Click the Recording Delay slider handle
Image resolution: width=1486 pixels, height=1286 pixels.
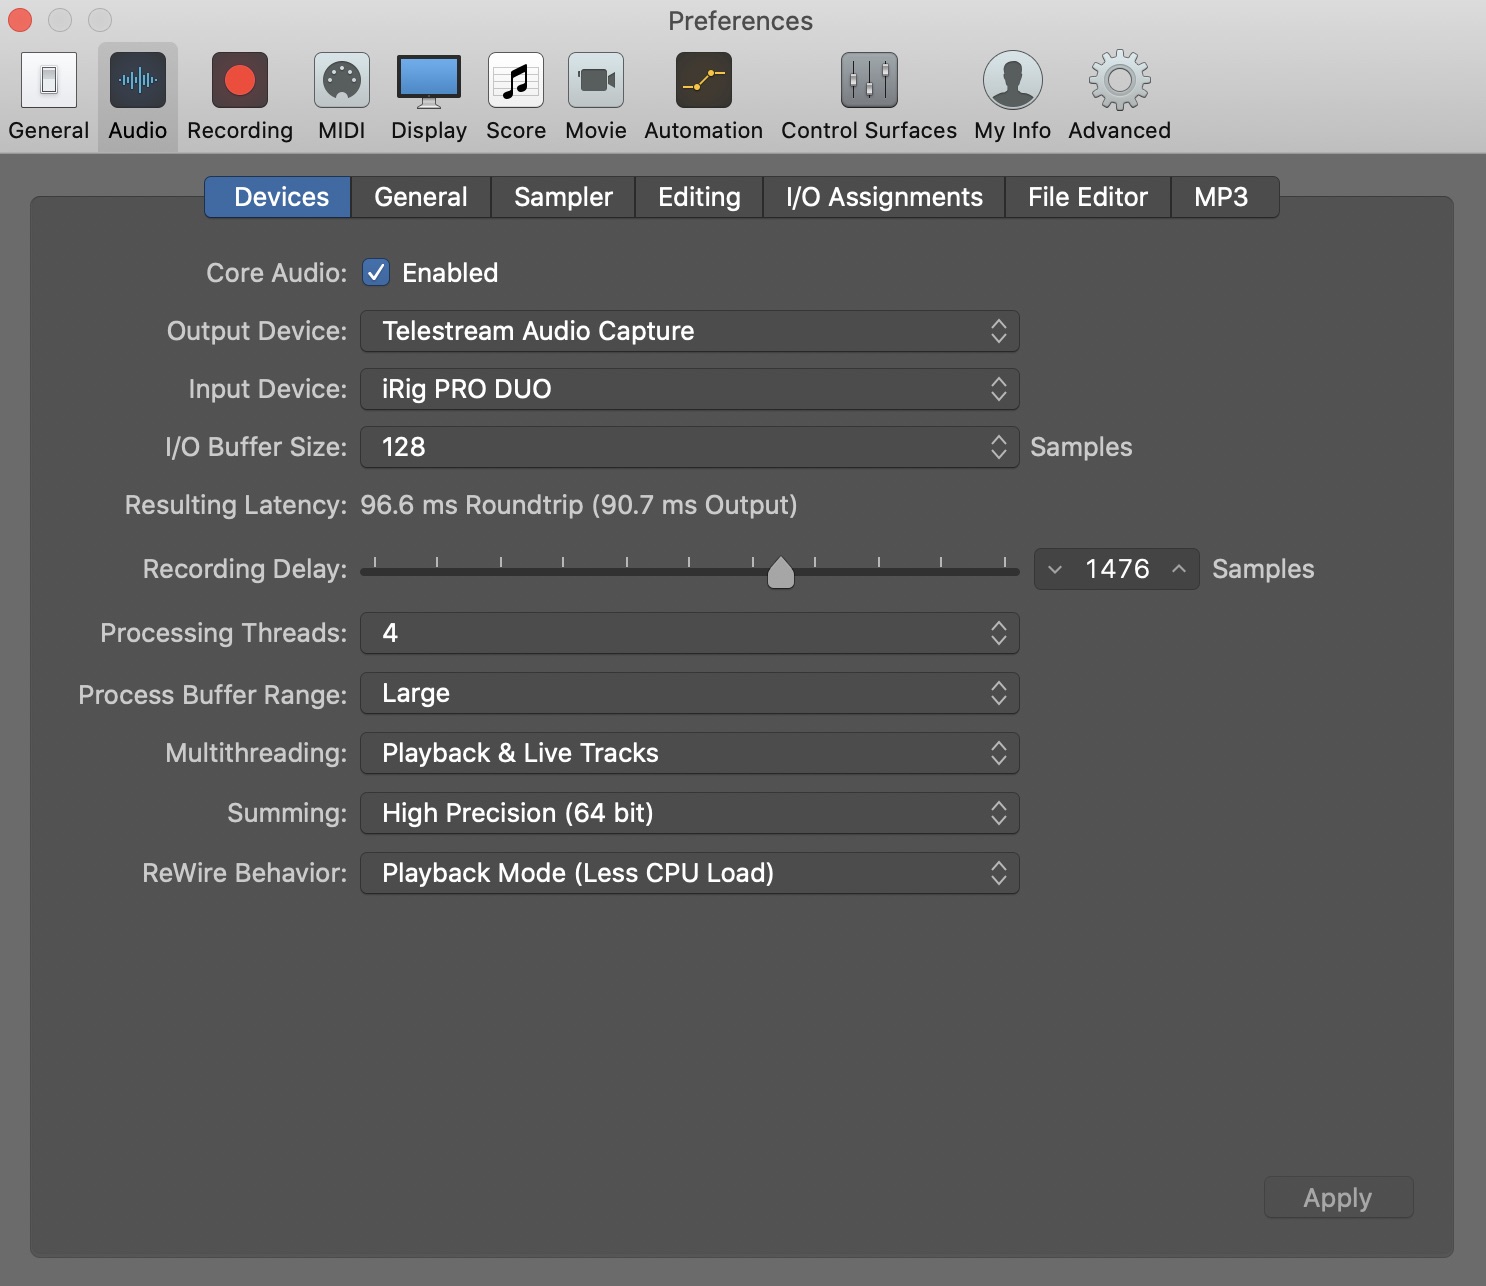pos(781,572)
